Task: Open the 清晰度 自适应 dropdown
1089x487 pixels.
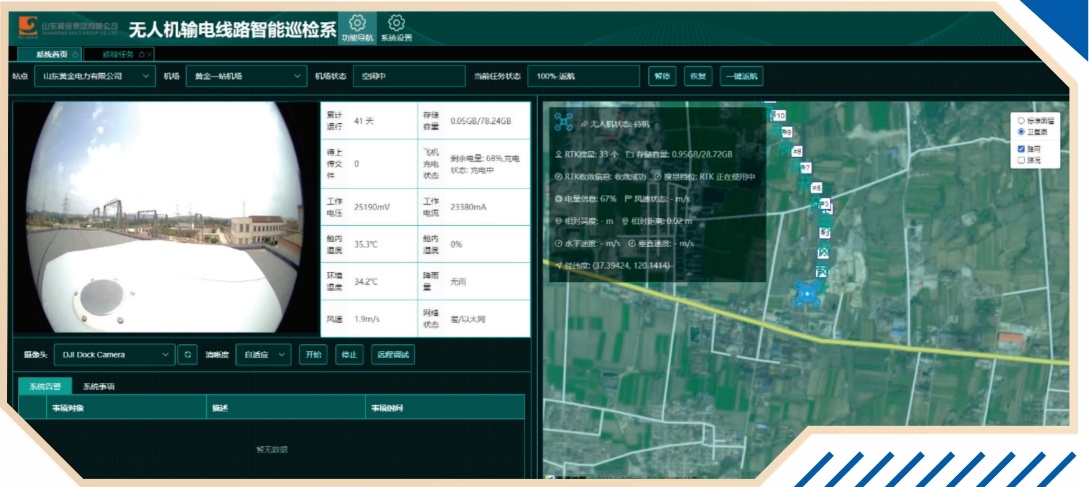Action: click(263, 354)
